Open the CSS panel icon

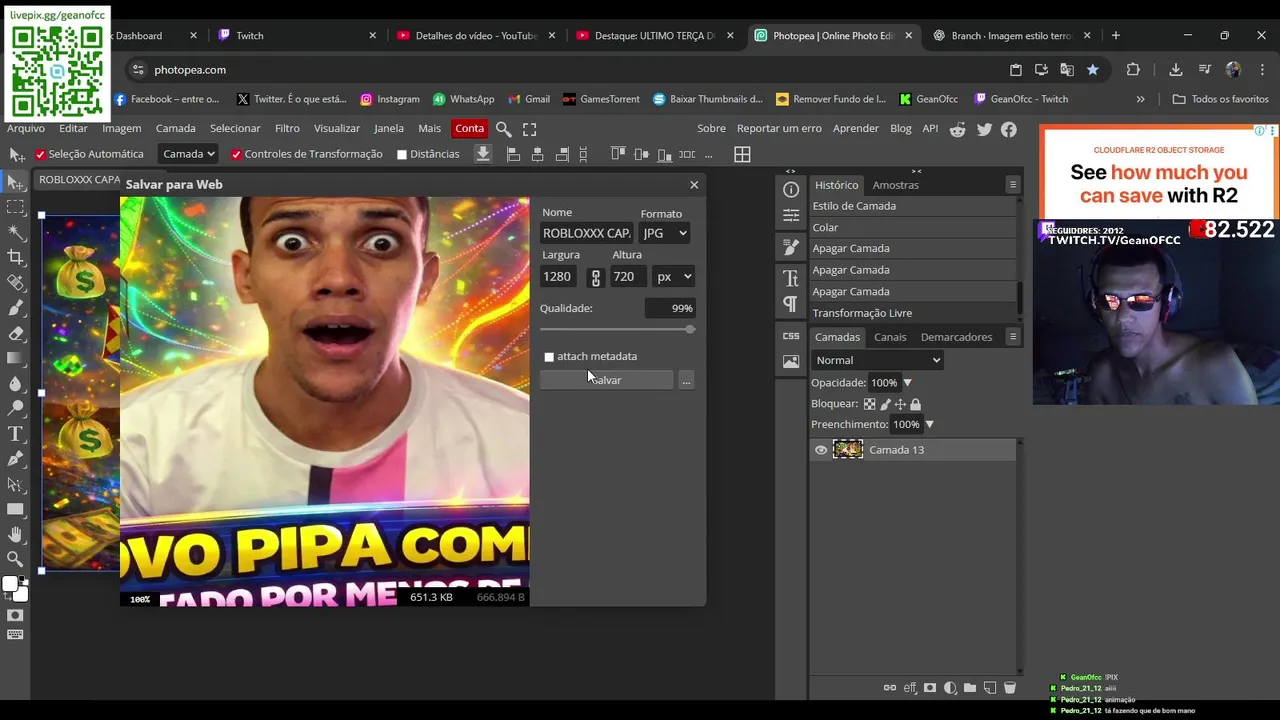click(x=791, y=336)
